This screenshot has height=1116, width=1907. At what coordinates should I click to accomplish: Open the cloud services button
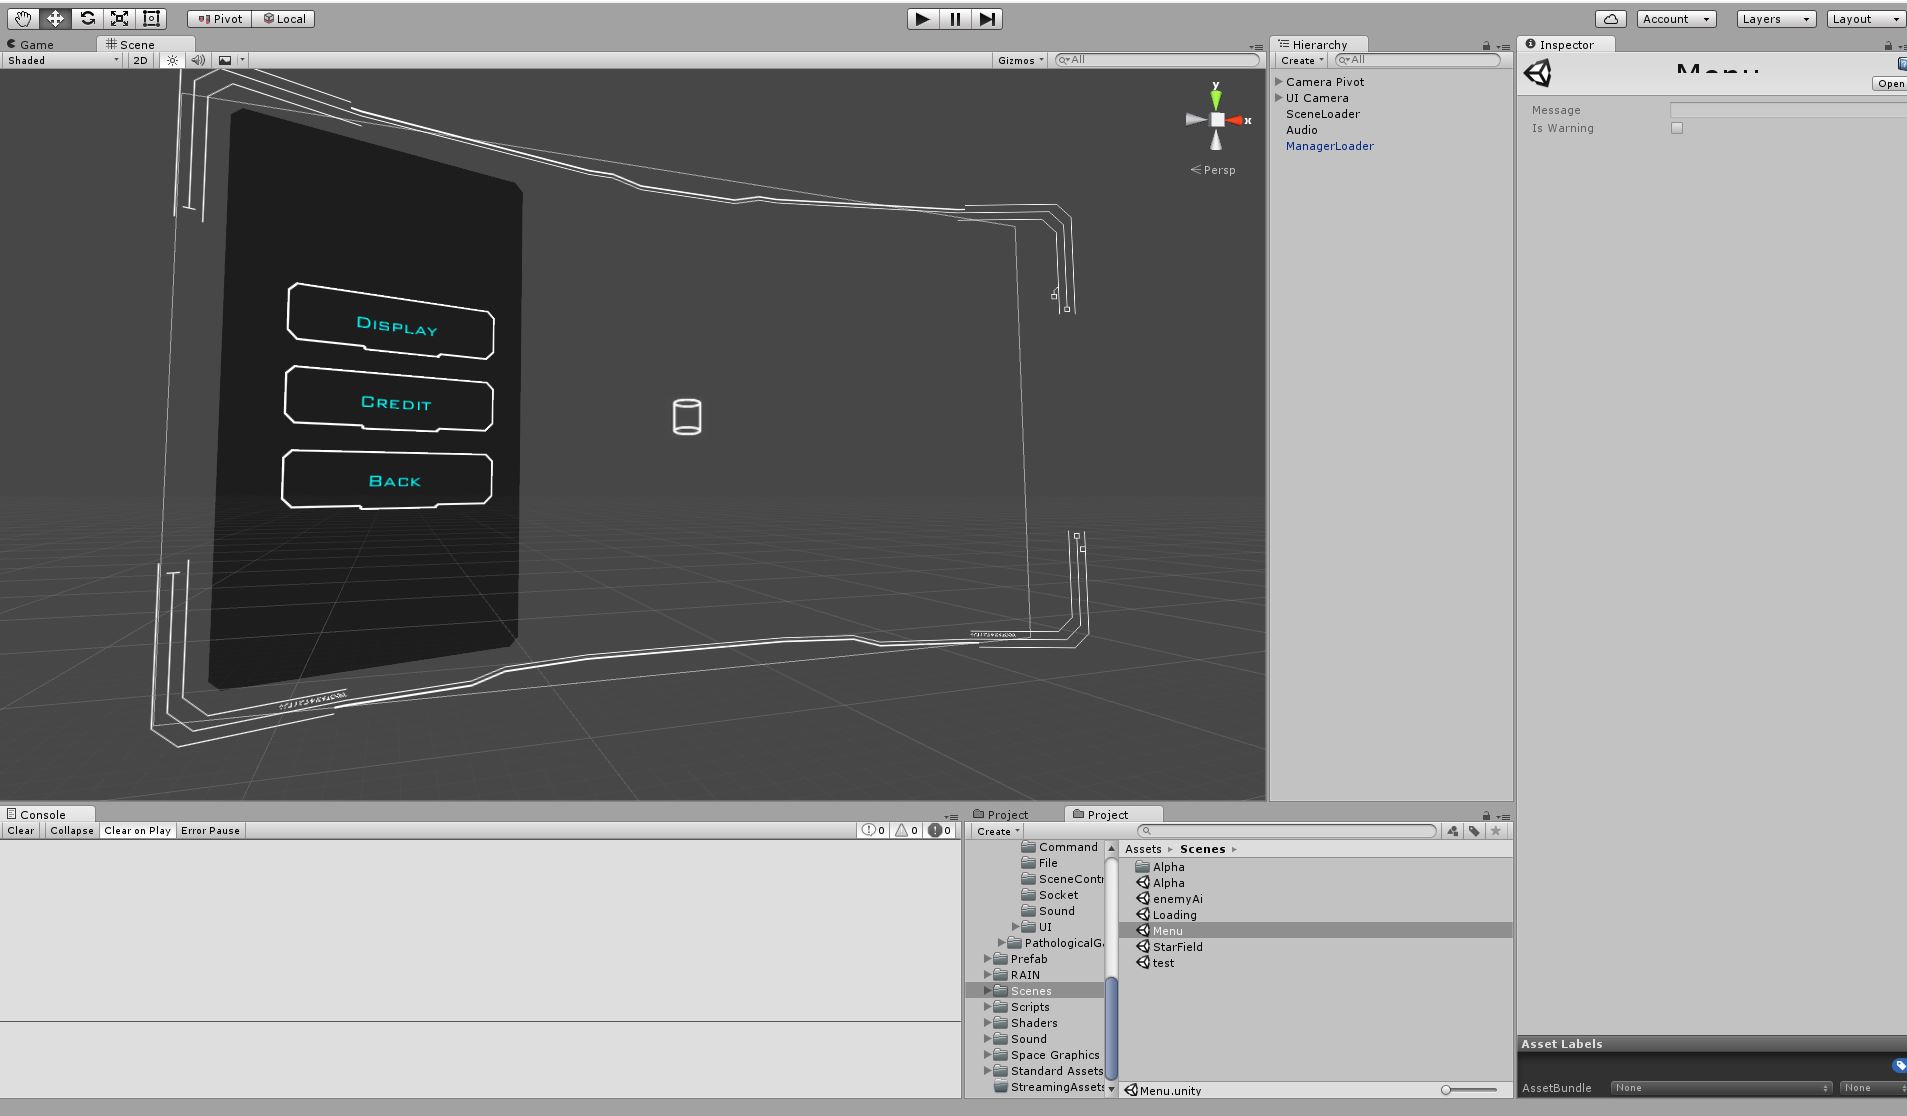[x=1610, y=19]
